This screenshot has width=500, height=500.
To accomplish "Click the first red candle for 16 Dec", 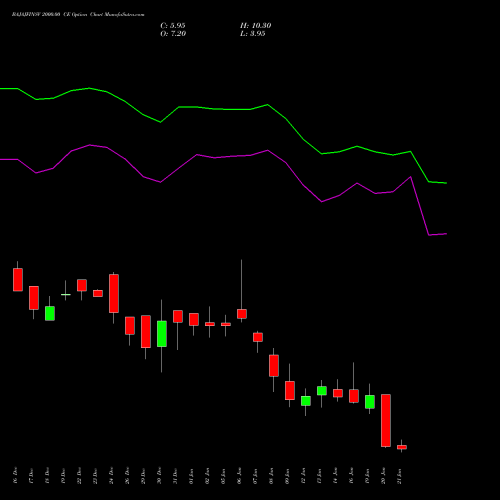I will pos(18,280).
